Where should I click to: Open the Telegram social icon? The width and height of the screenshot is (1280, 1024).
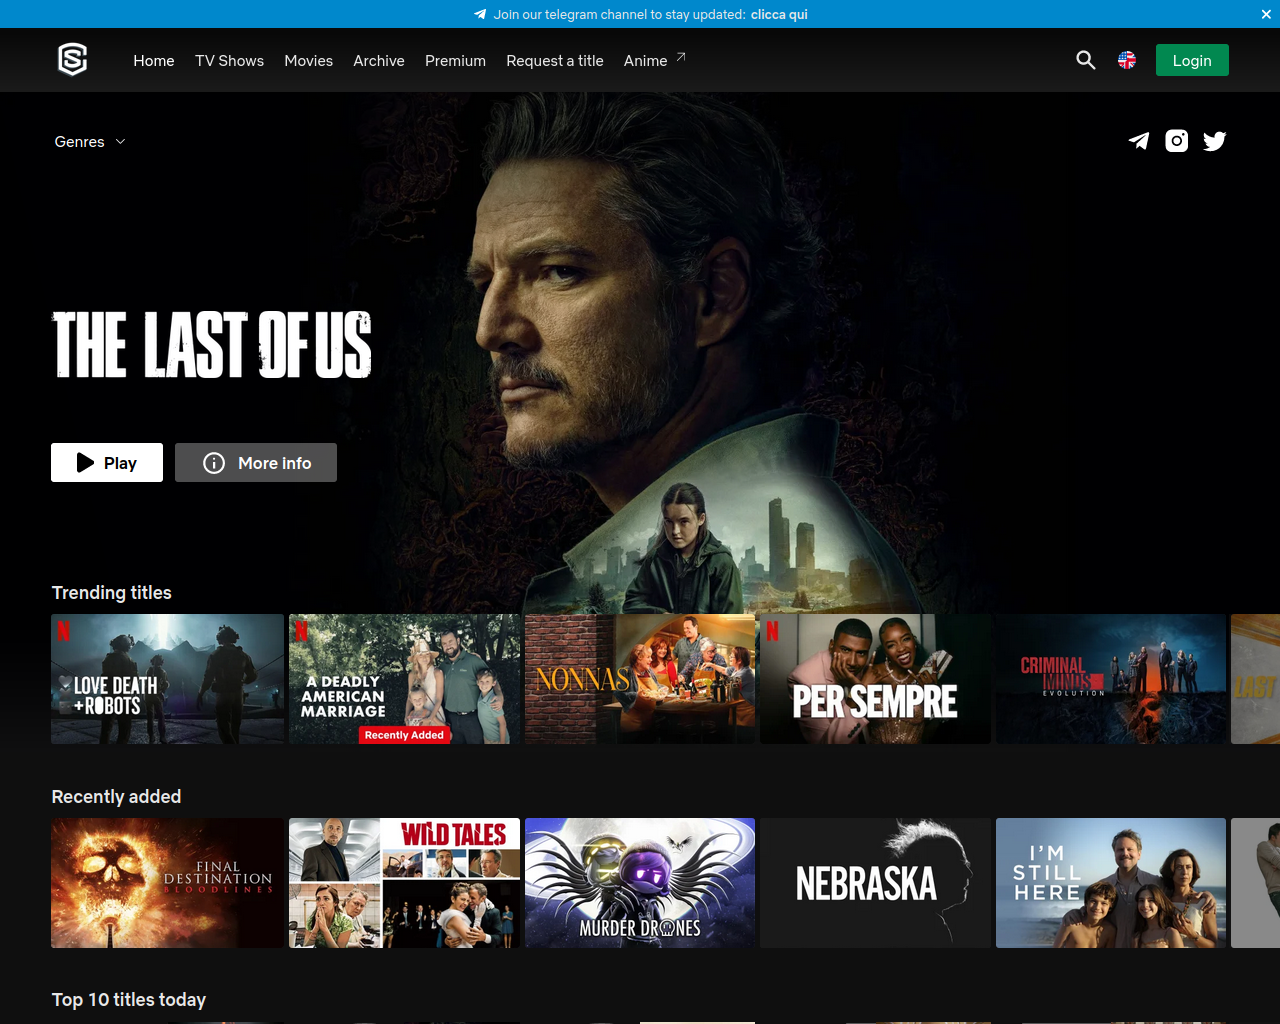click(x=1139, y=141)
